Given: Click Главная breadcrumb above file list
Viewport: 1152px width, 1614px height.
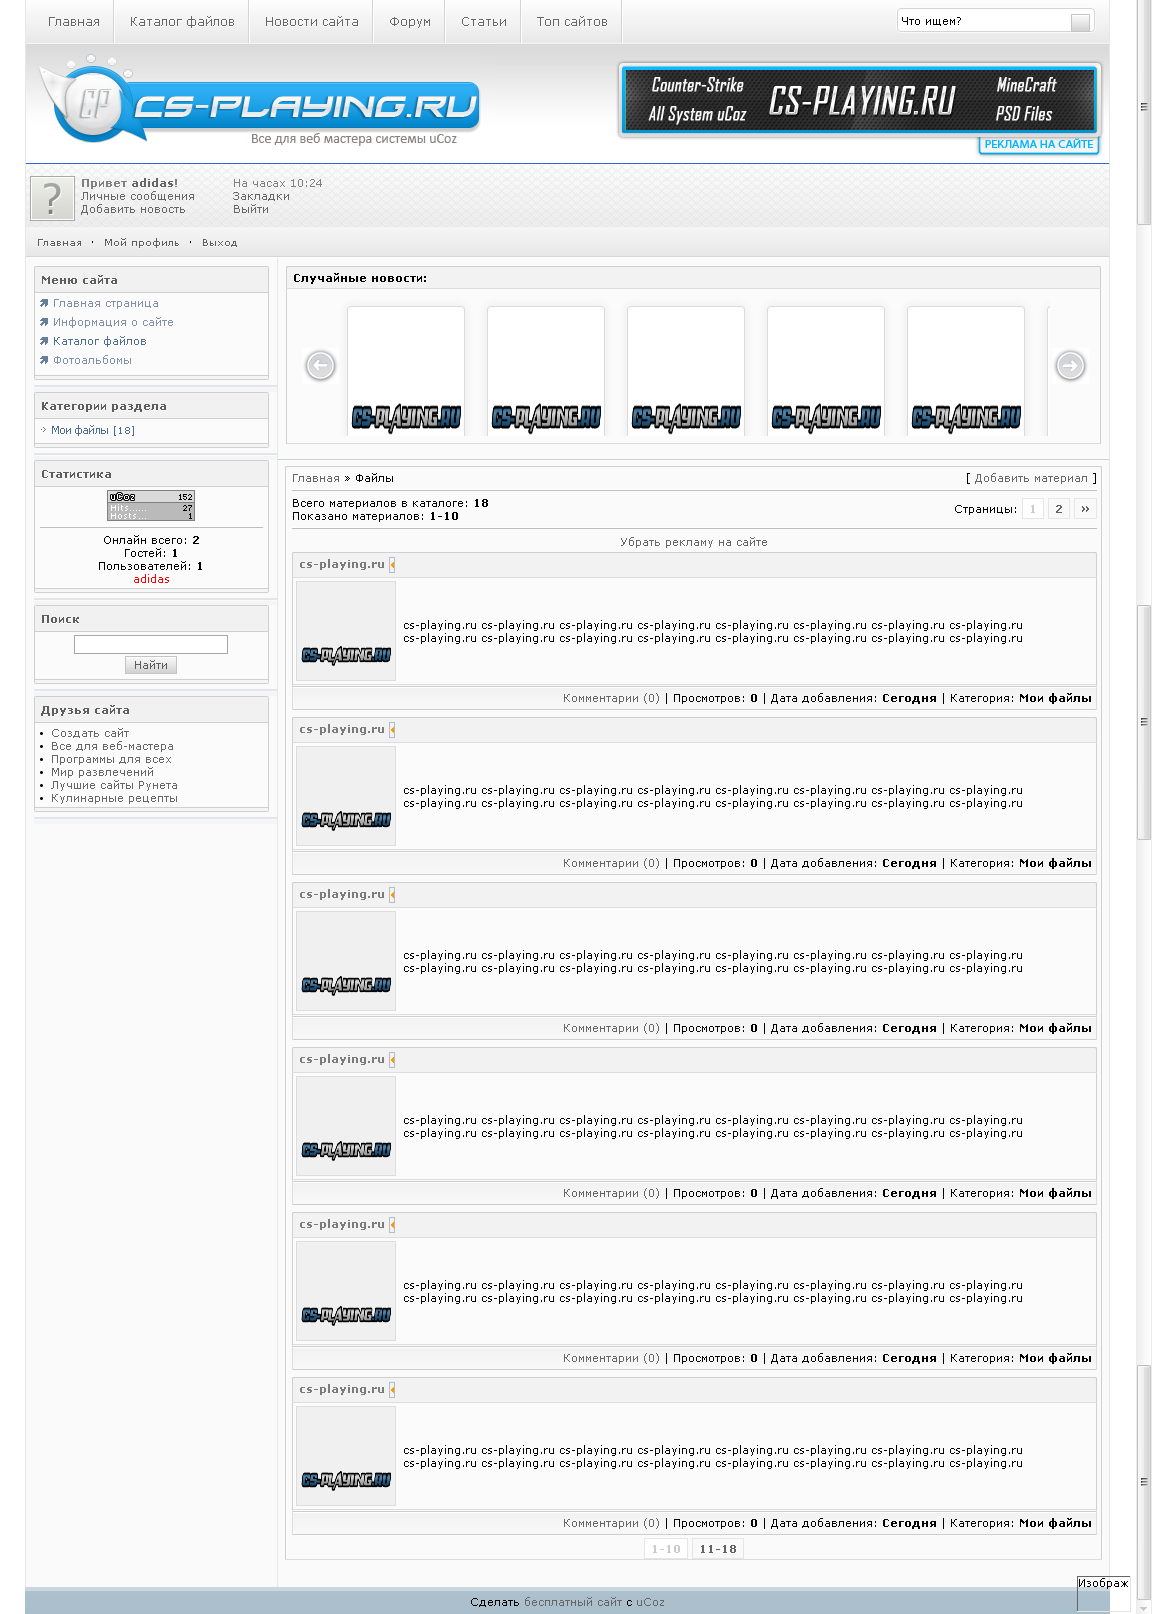Looking at the screenshot, I should [316, 478].
